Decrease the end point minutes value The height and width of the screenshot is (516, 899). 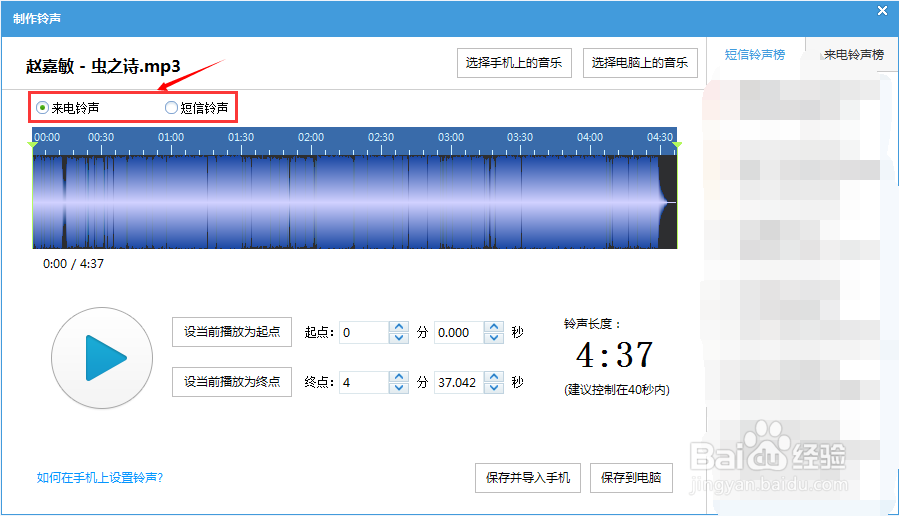tap(398, 388)
